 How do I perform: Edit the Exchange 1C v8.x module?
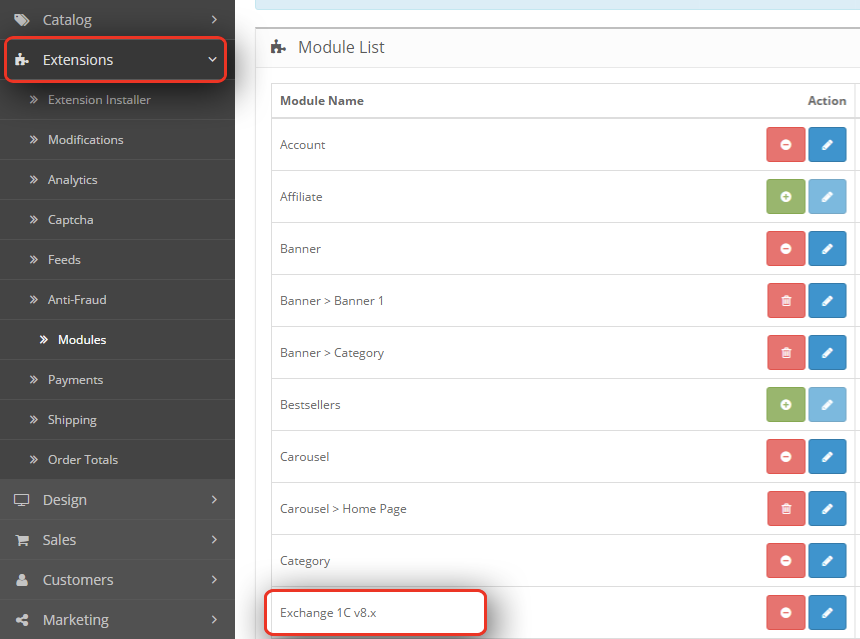point(827,612)
